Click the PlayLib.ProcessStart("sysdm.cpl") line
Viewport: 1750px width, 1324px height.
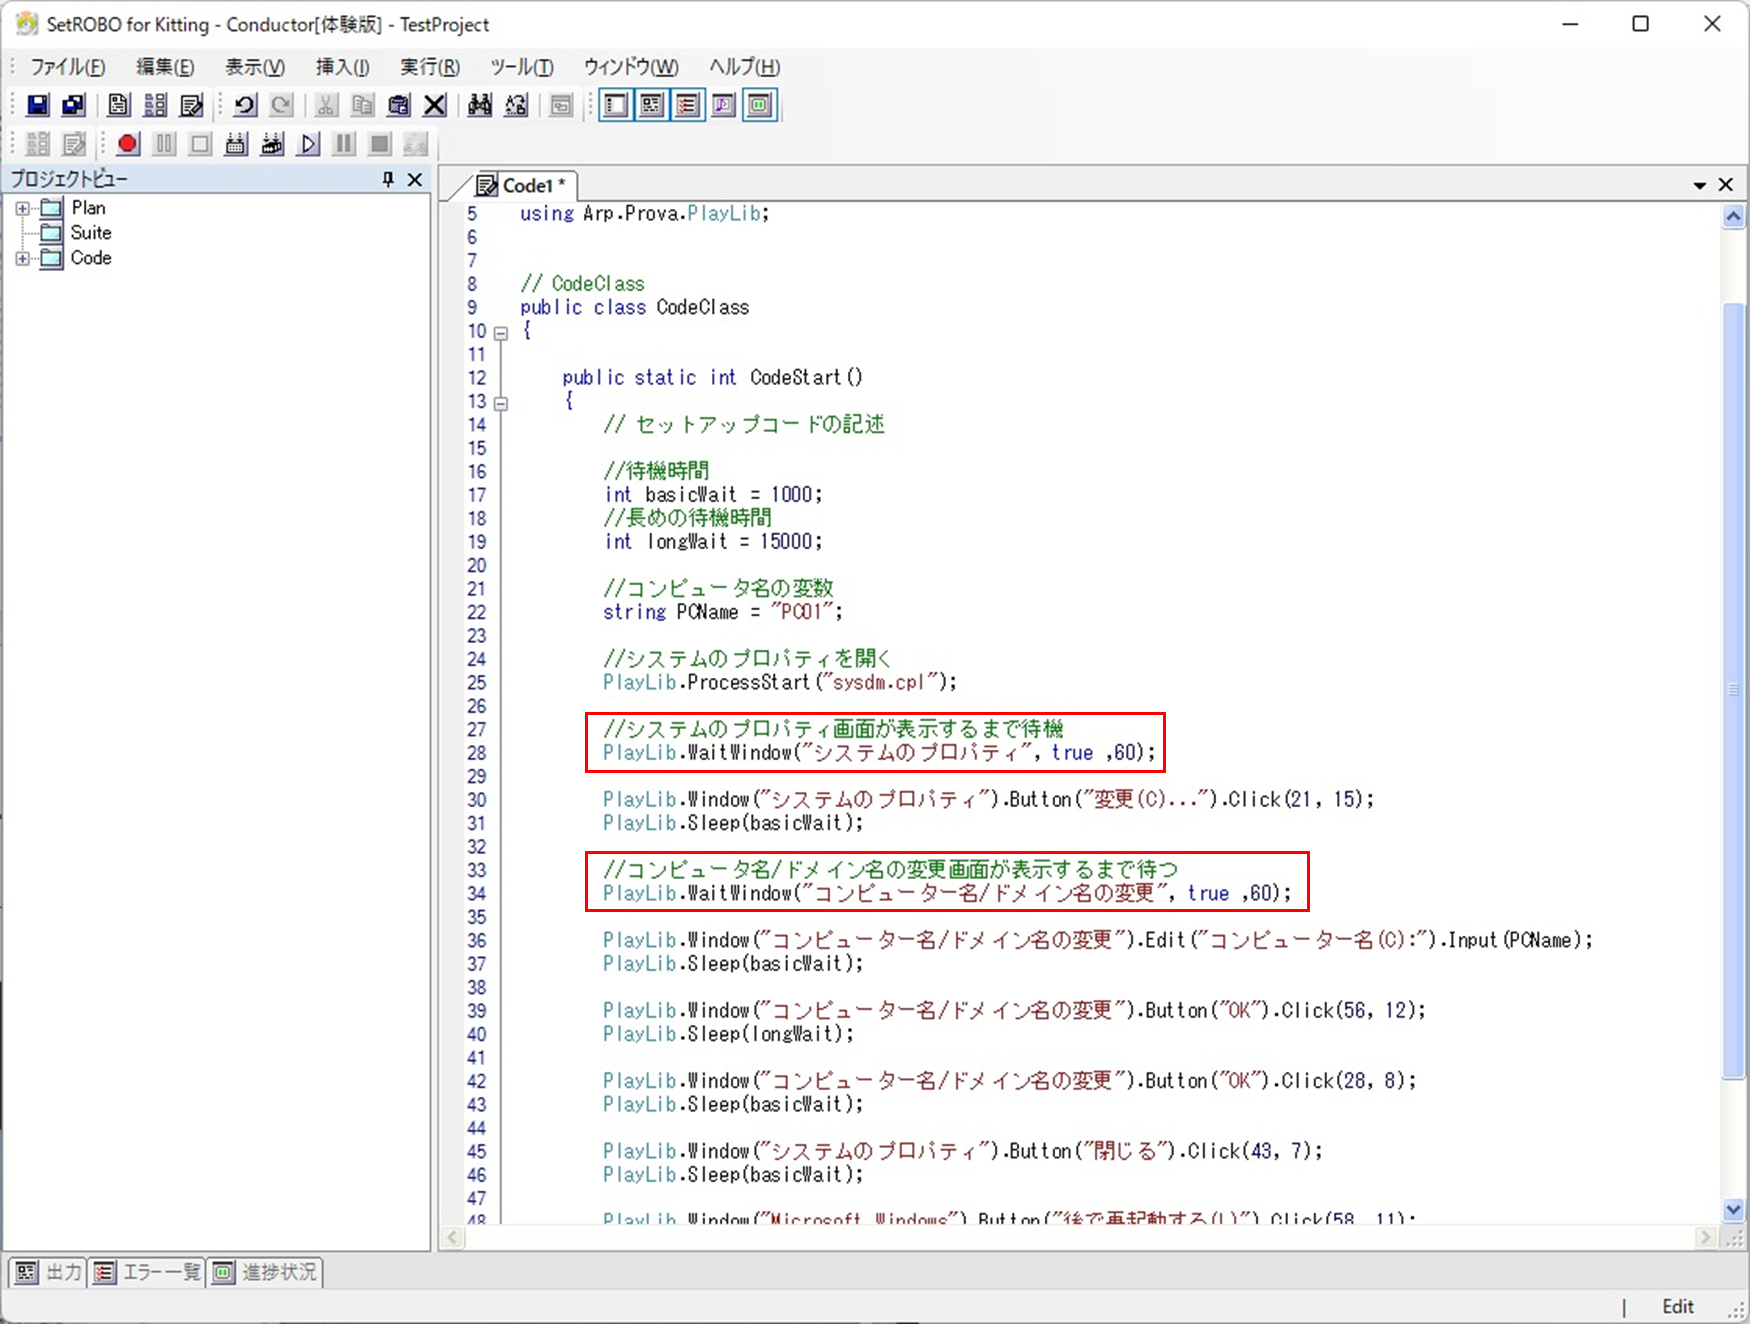click(x=779, y=682)
